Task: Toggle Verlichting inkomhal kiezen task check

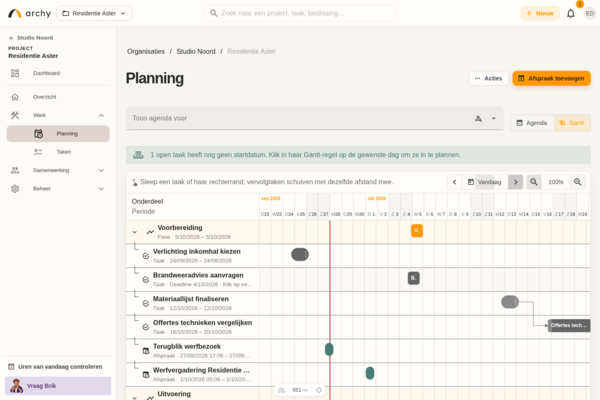Action: coord(146,256)
